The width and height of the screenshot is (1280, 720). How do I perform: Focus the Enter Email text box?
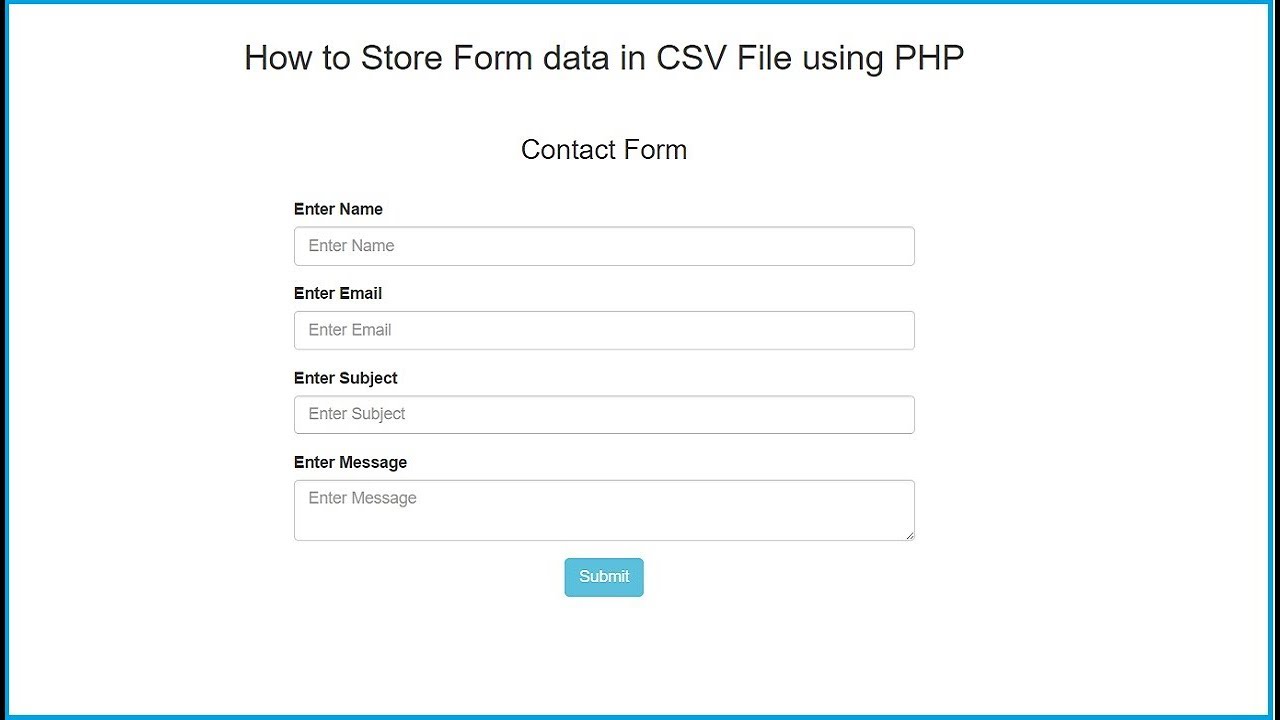coord(604,330)
